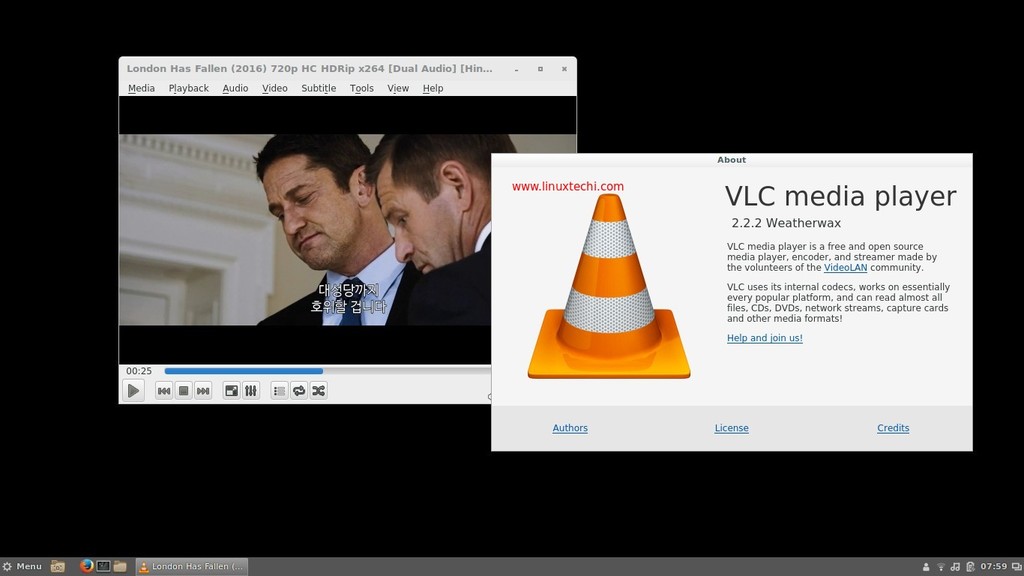Open the wireless network tray icon
The image size is (1024, 576).
pyautogui.click(x=941, y=567)
